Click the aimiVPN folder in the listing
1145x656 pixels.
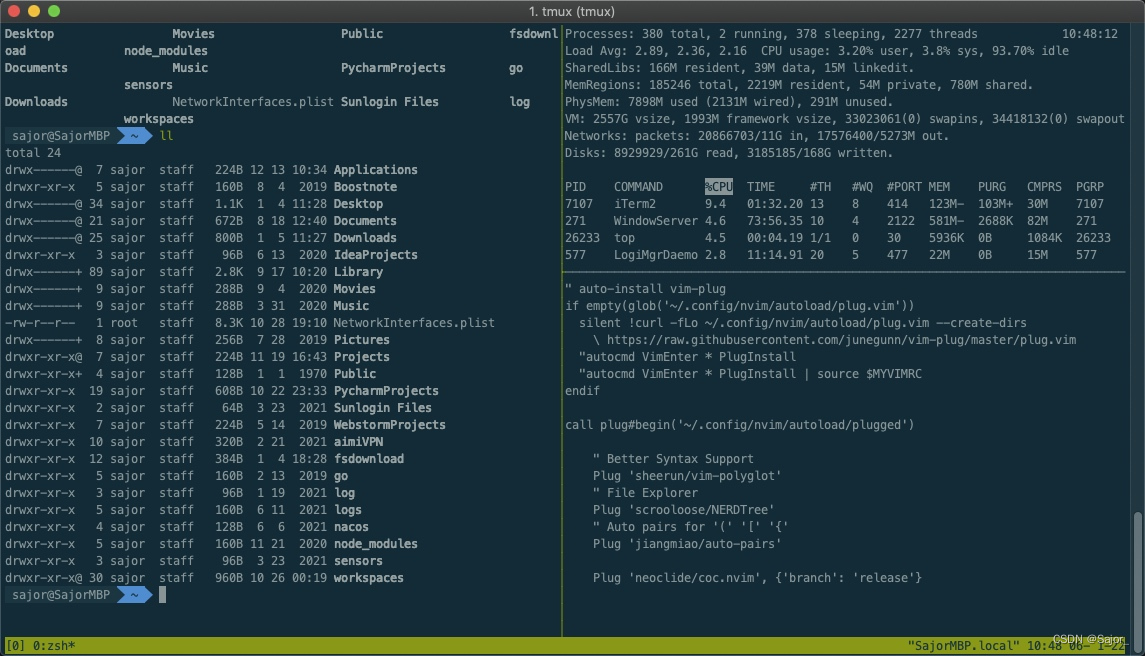[x=359, y=441]
